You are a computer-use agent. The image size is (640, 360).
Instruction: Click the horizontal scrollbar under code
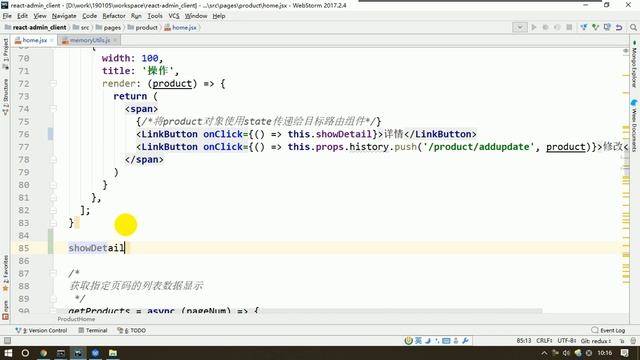pyautogui.click(x=300, y=311)
